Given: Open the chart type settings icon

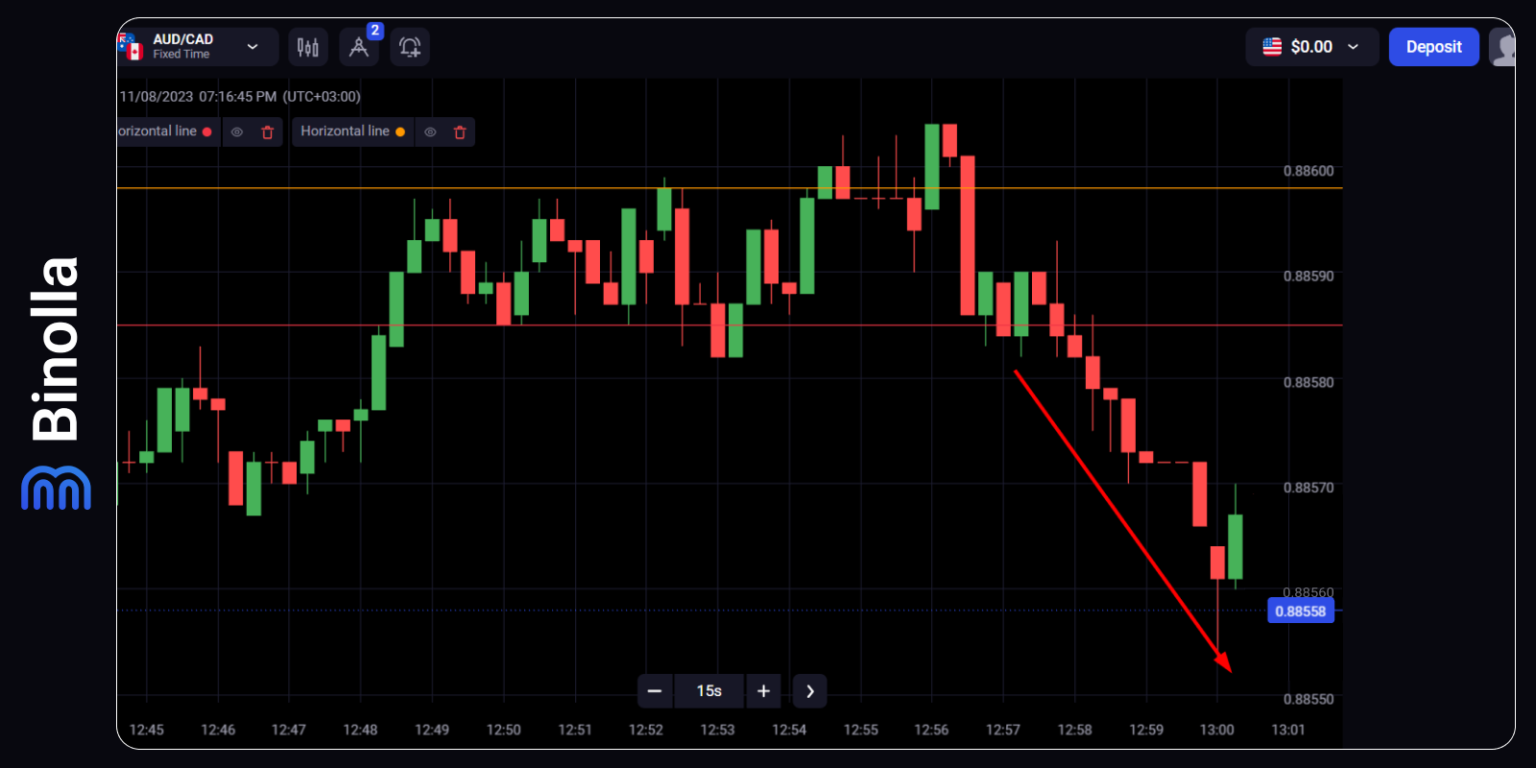Looking at the screenshot, I should [307, 46].
